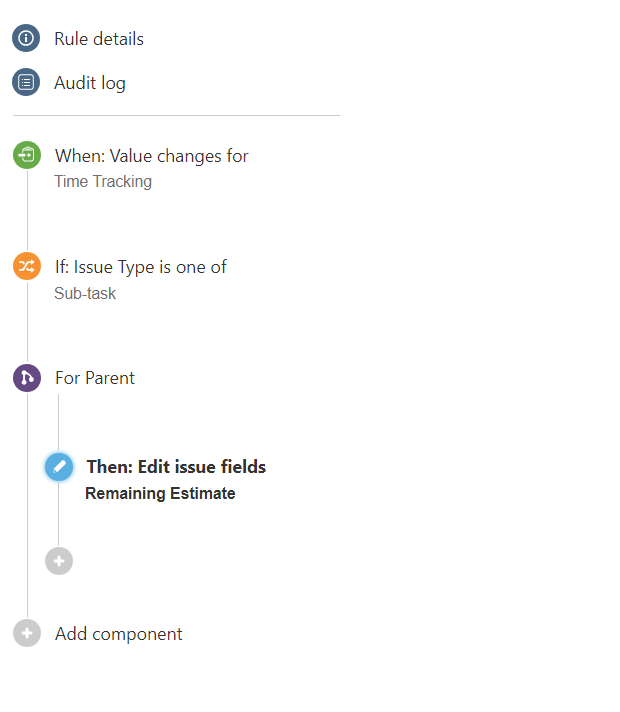Click the connector line between trigger and condition
The width and height of the screenshot is (620, 712).
click(27, 210)
